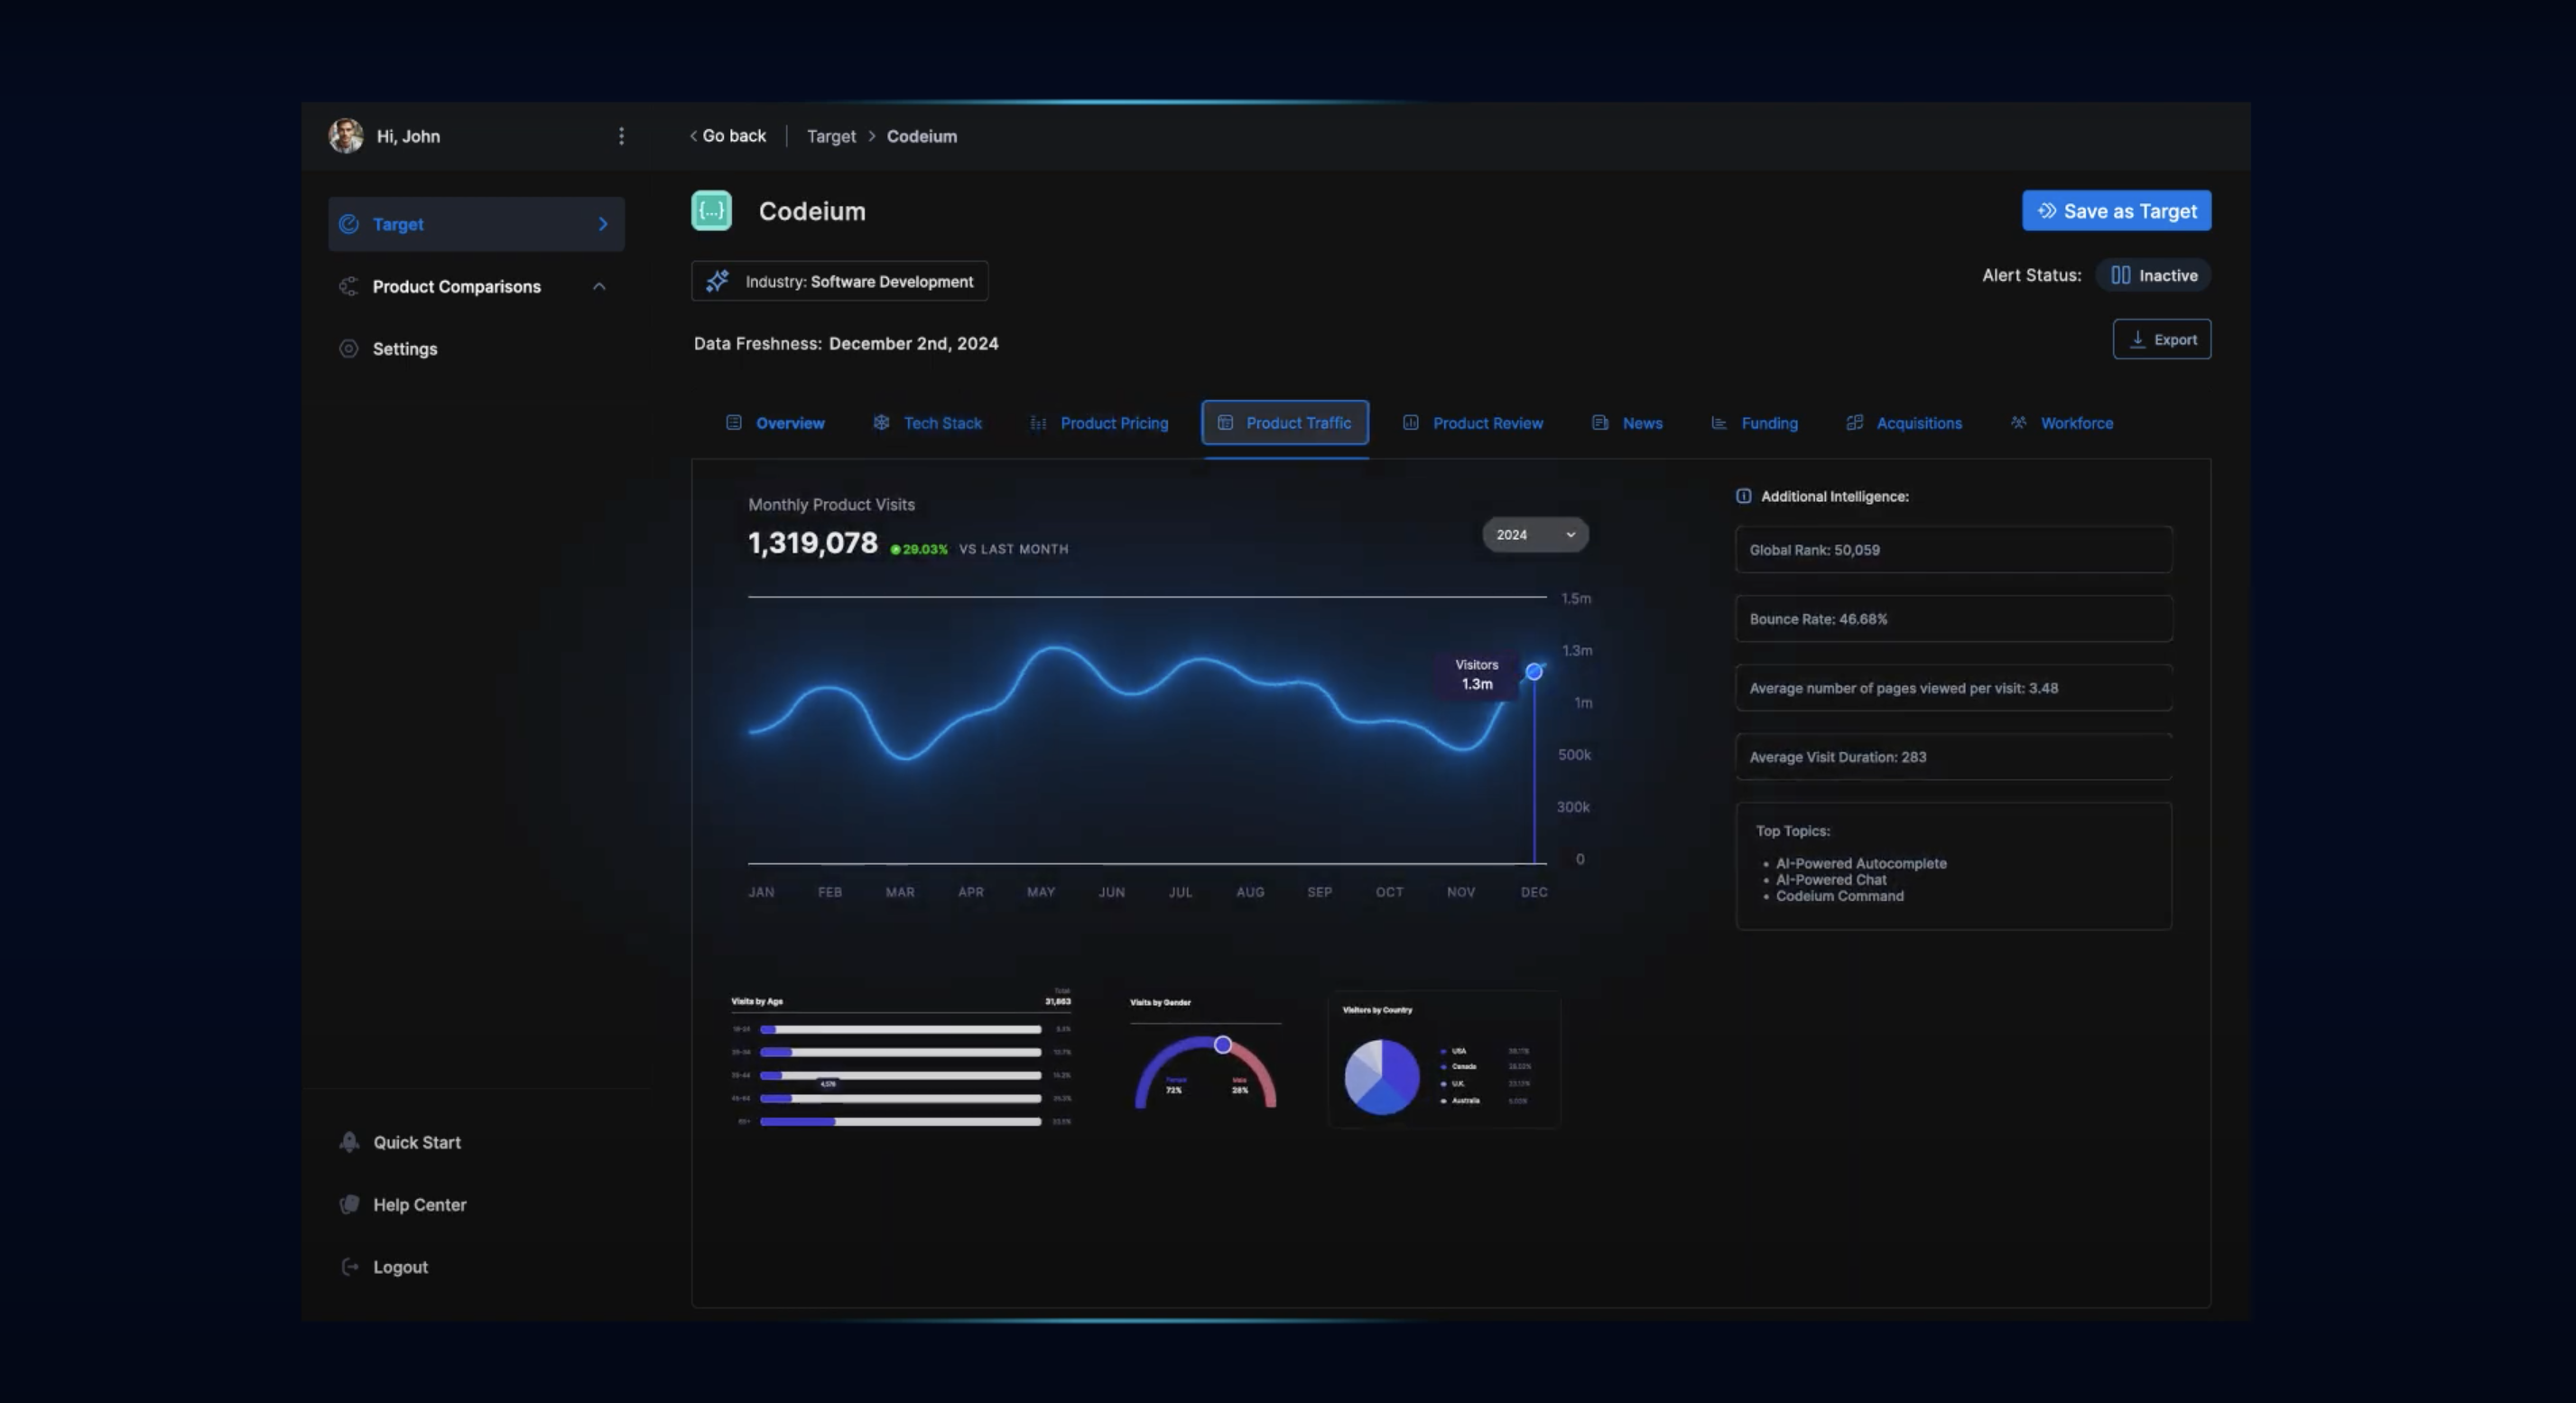Click the Product Pricing tab icon
The width and height of the screenshot is (2576, 1403).
tap(1038, 422)
